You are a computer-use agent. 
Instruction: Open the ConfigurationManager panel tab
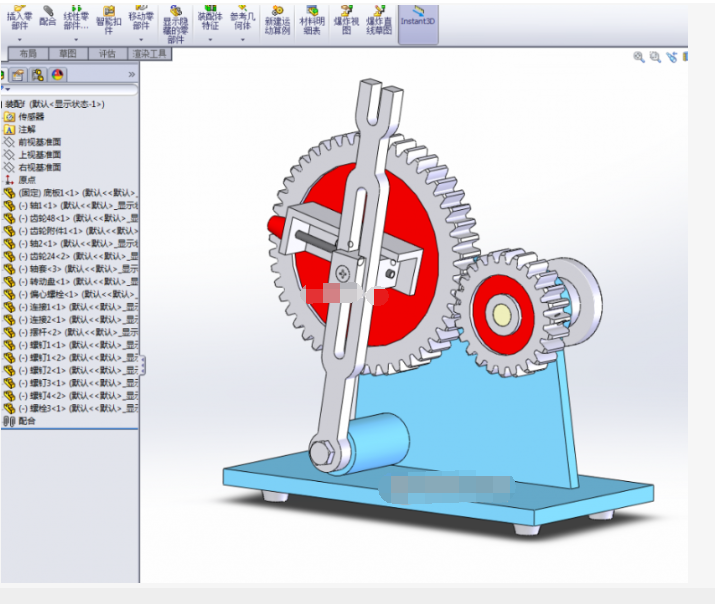[38, 75]
